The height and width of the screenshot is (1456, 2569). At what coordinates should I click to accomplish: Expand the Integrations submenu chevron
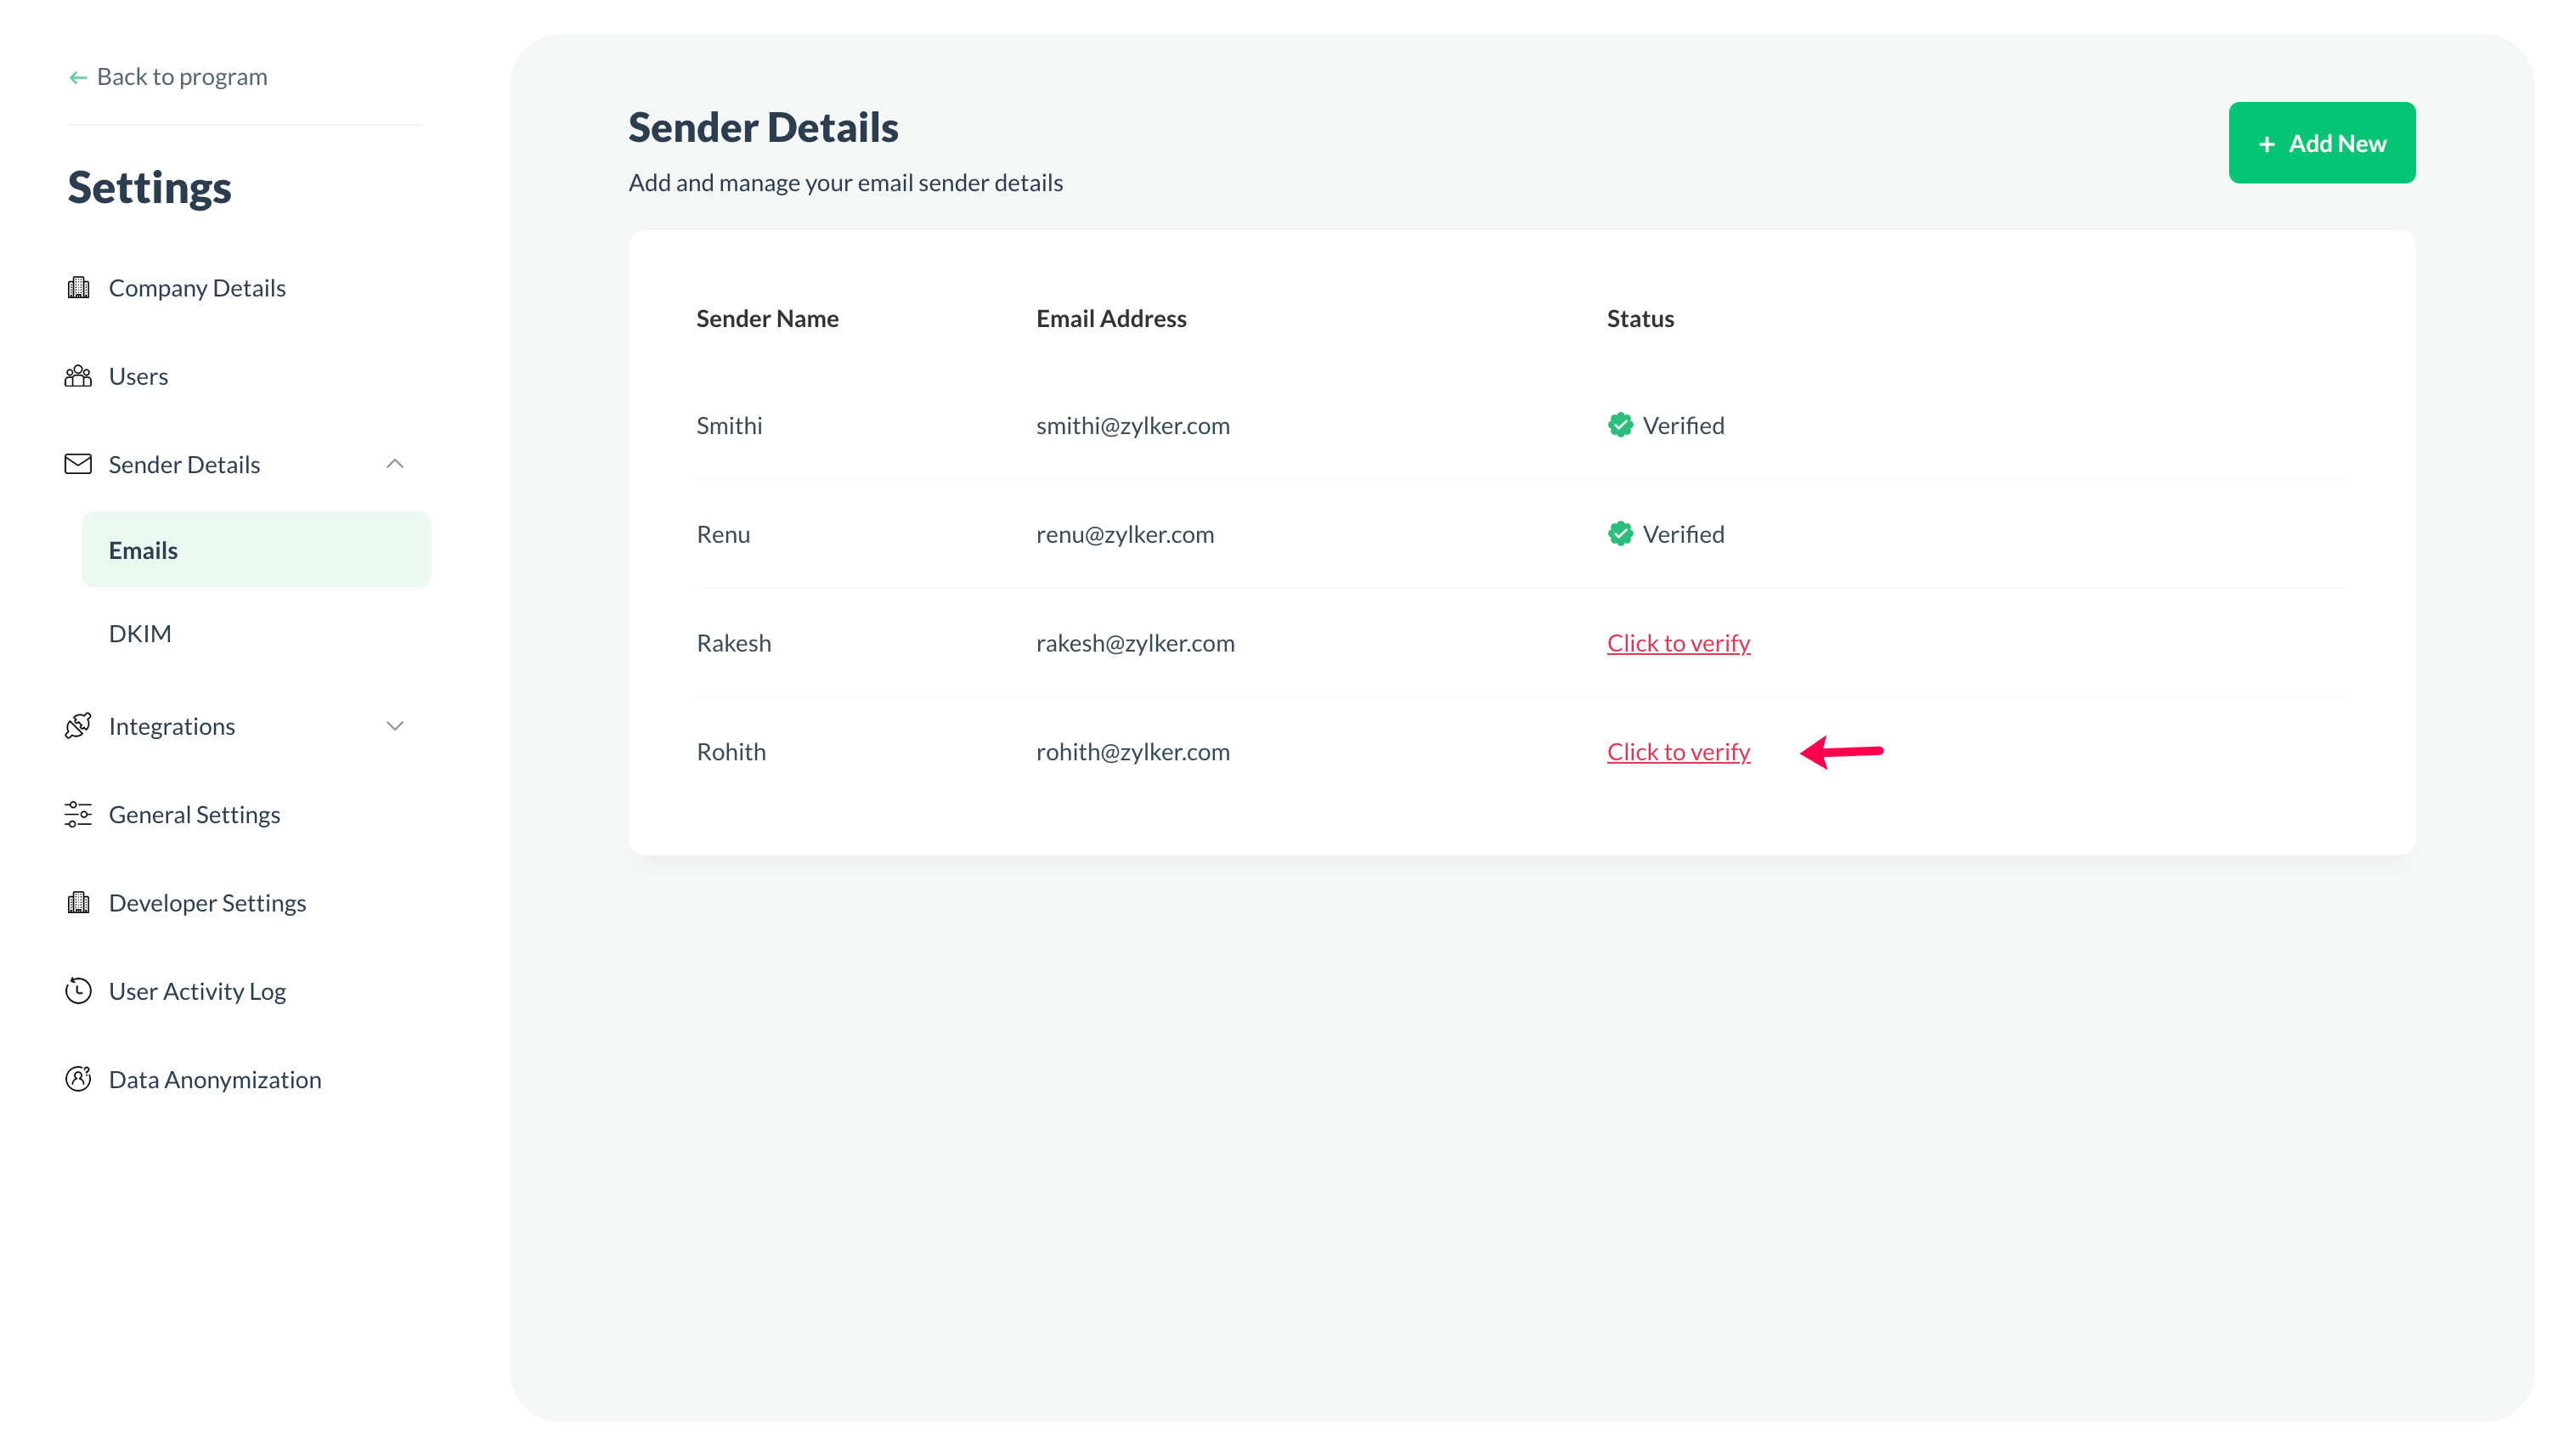coord(395,726)
